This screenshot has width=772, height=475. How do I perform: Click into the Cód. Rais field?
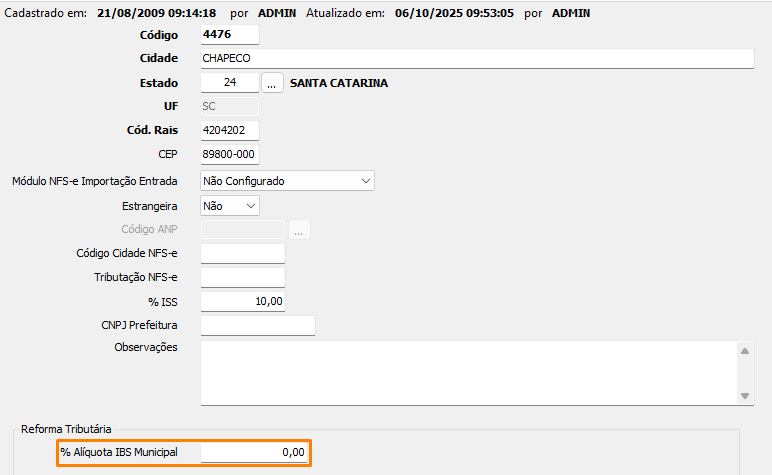point(229,131)
